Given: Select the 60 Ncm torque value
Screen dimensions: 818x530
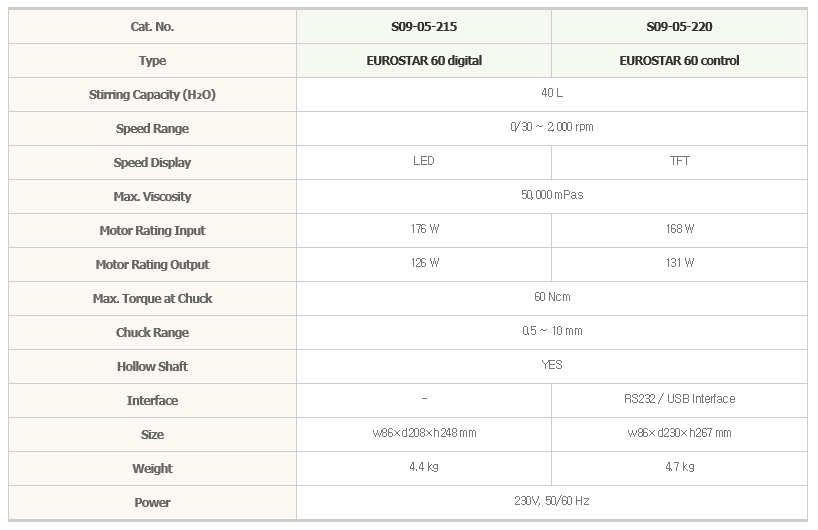Looking at the screenshot, I should pyautogui.click(x=552, y=297).
